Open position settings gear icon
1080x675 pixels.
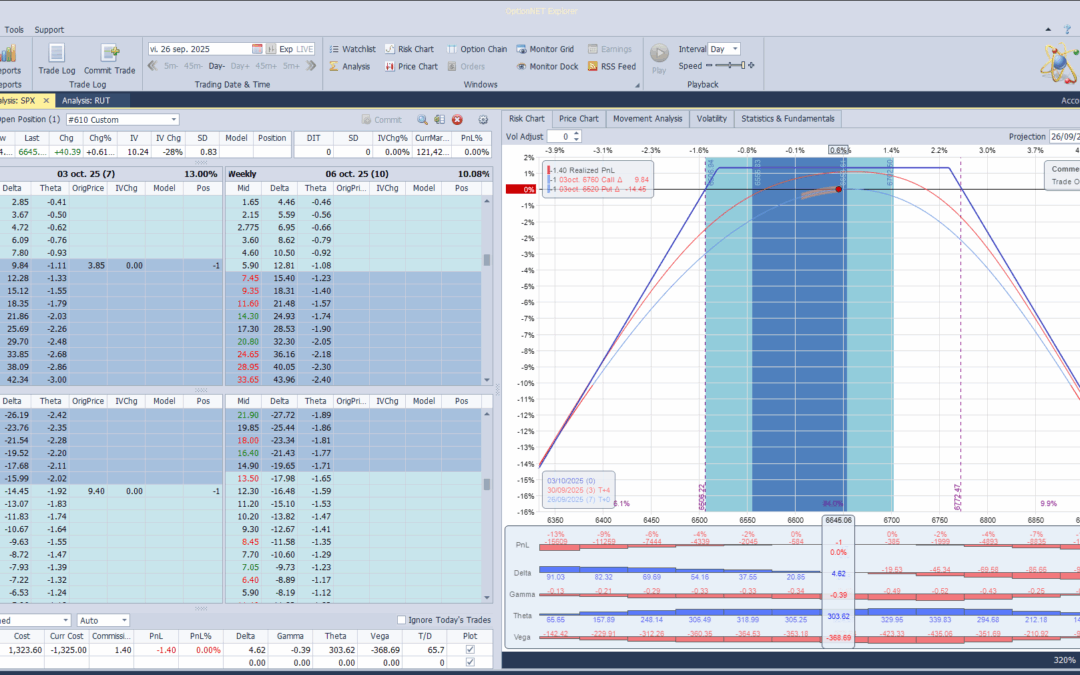pos(483,120)
